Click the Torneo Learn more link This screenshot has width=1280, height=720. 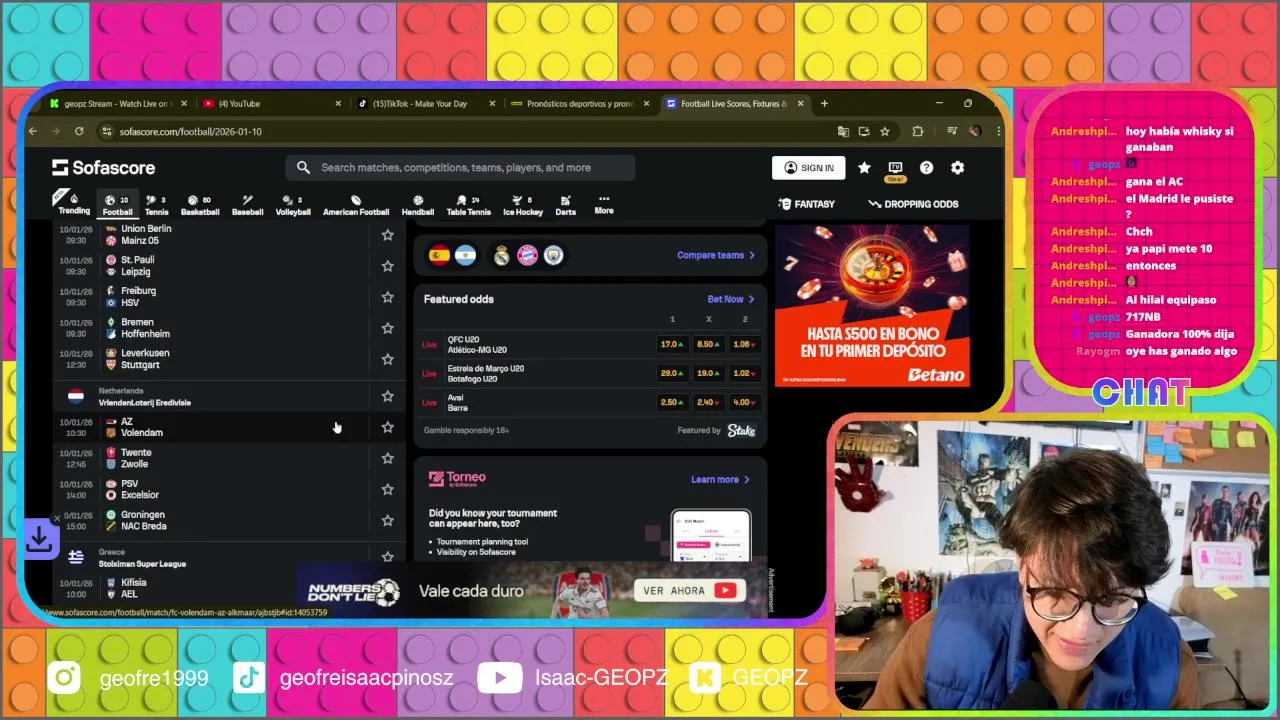point(720,479)
